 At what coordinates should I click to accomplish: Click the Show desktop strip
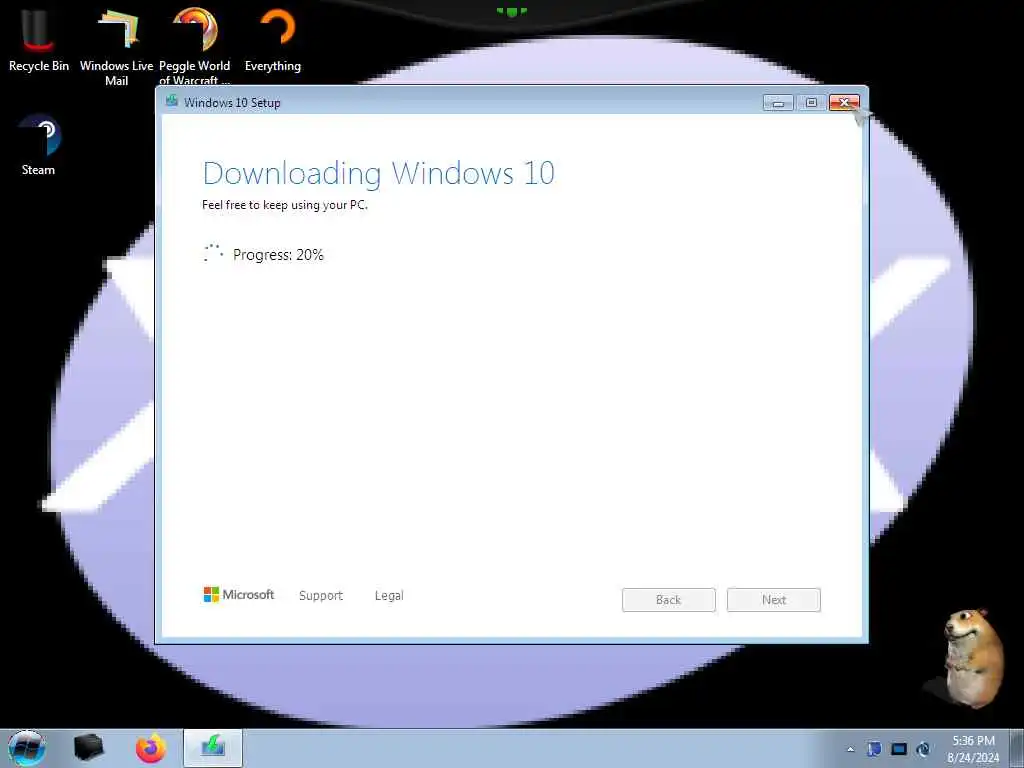[1017, 748]
